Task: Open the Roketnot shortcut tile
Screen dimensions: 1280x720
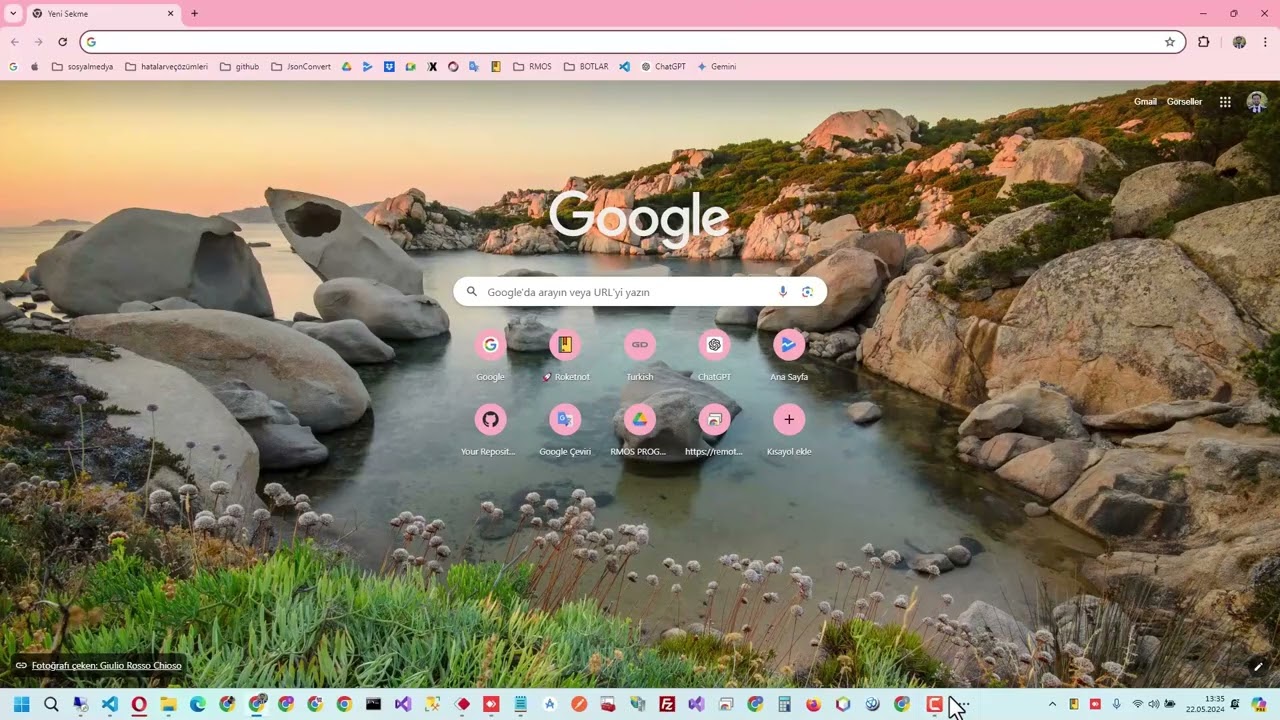Action: pyautogui.click(x=565, y=355)
